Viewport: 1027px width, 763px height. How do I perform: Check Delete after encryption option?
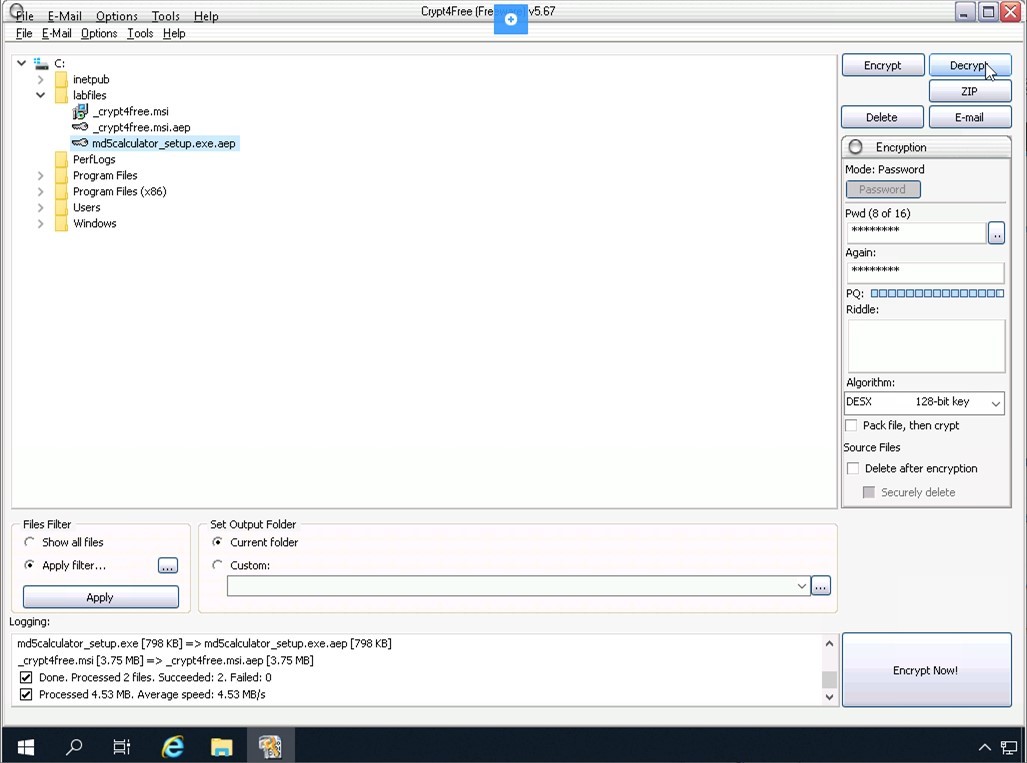[853, 468]
